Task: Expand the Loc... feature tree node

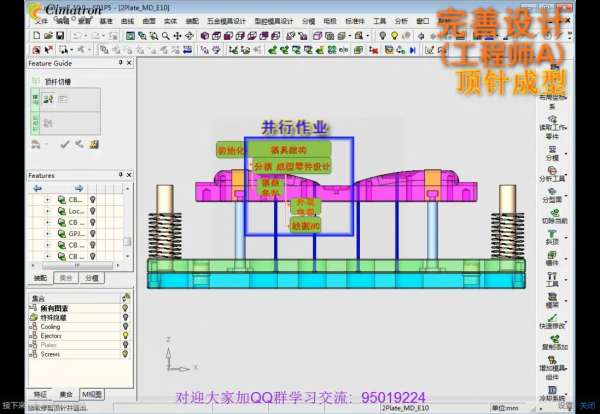Action: click(x=48, y=211)
